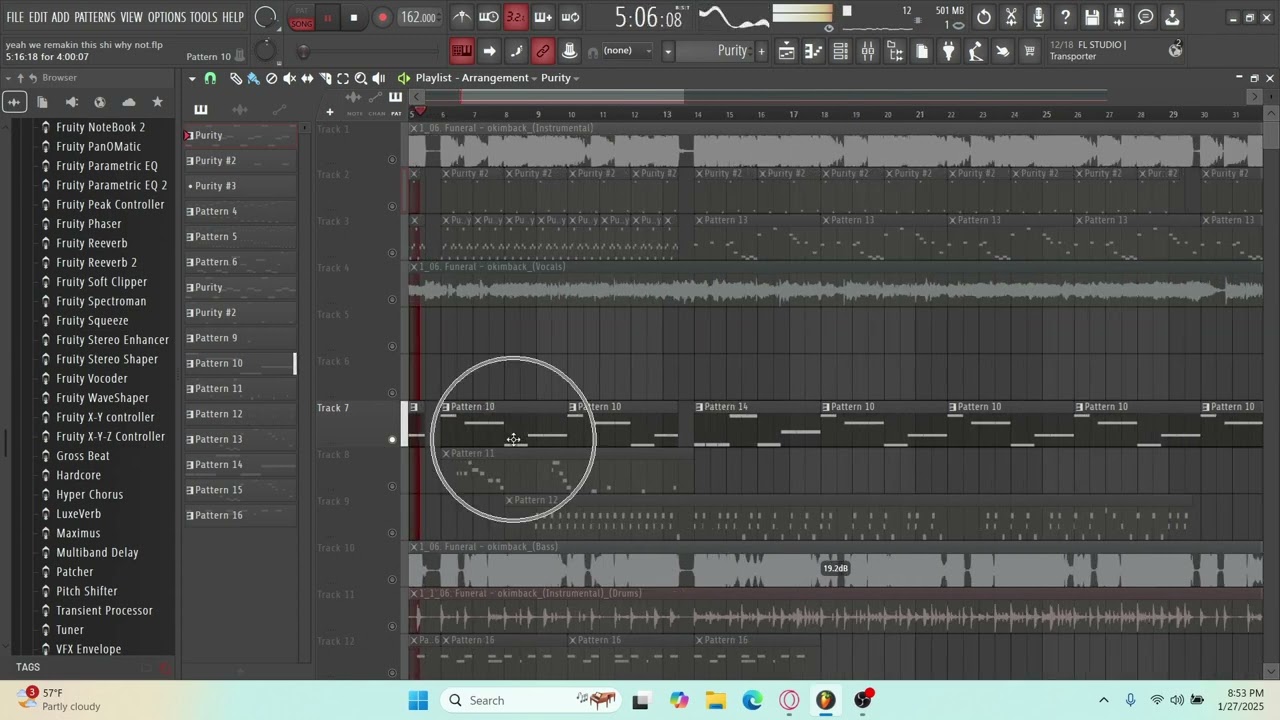Open the Playlist view from main toolbar

click(x=787, y=51)
